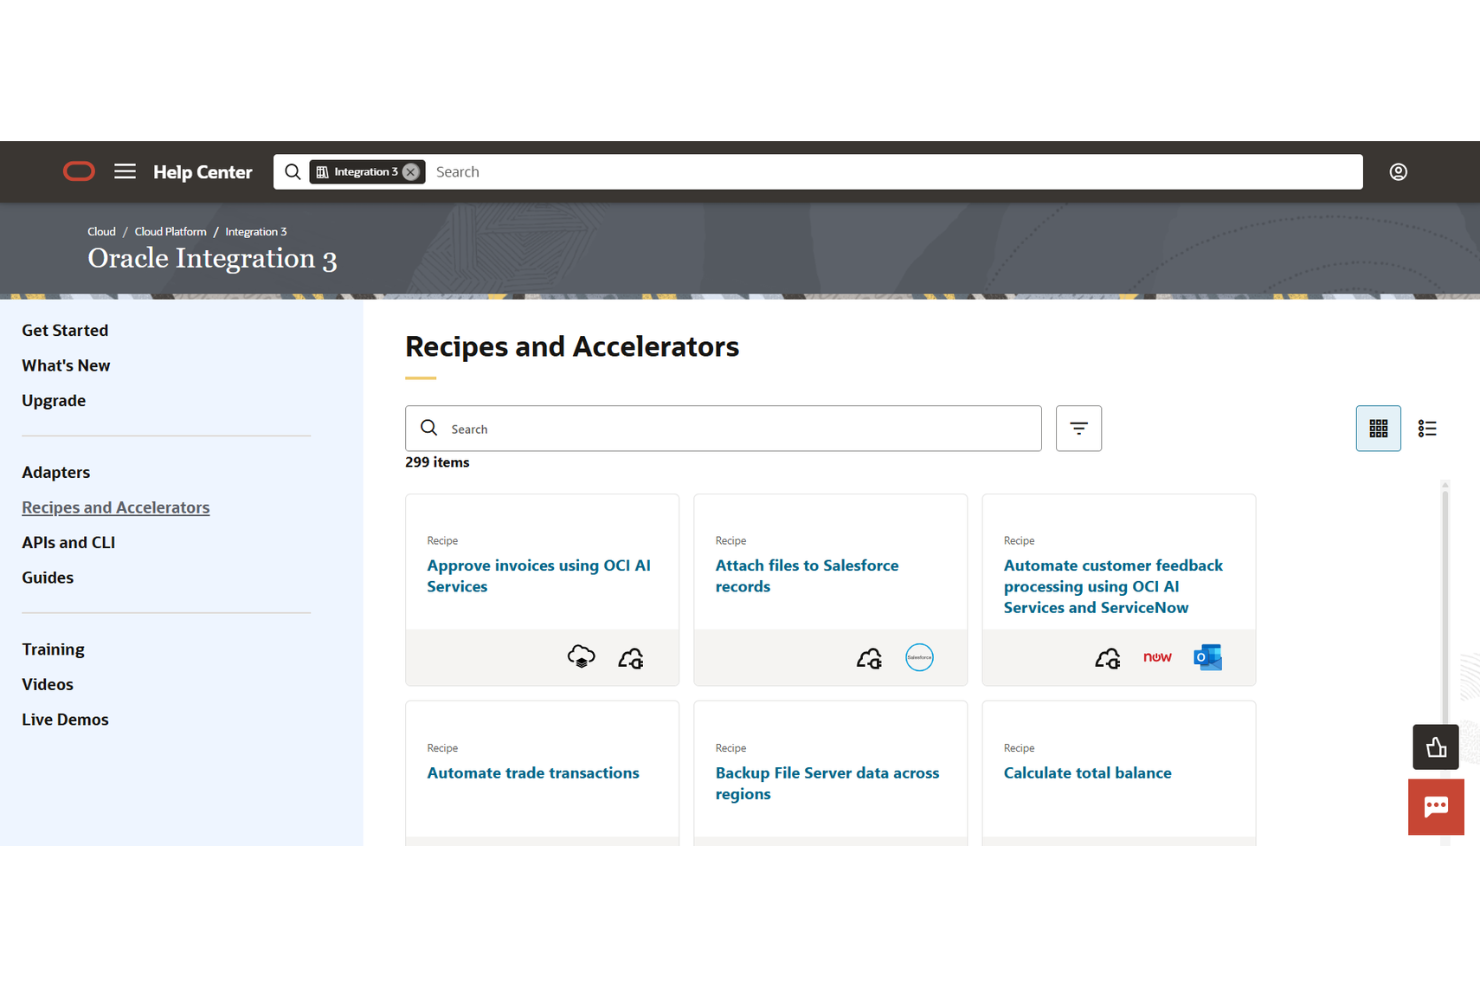This screenshot has height=987, width=1480.
Task: Open Approve invoices using OCI AI Services recipe
Action: coord(539,576)
